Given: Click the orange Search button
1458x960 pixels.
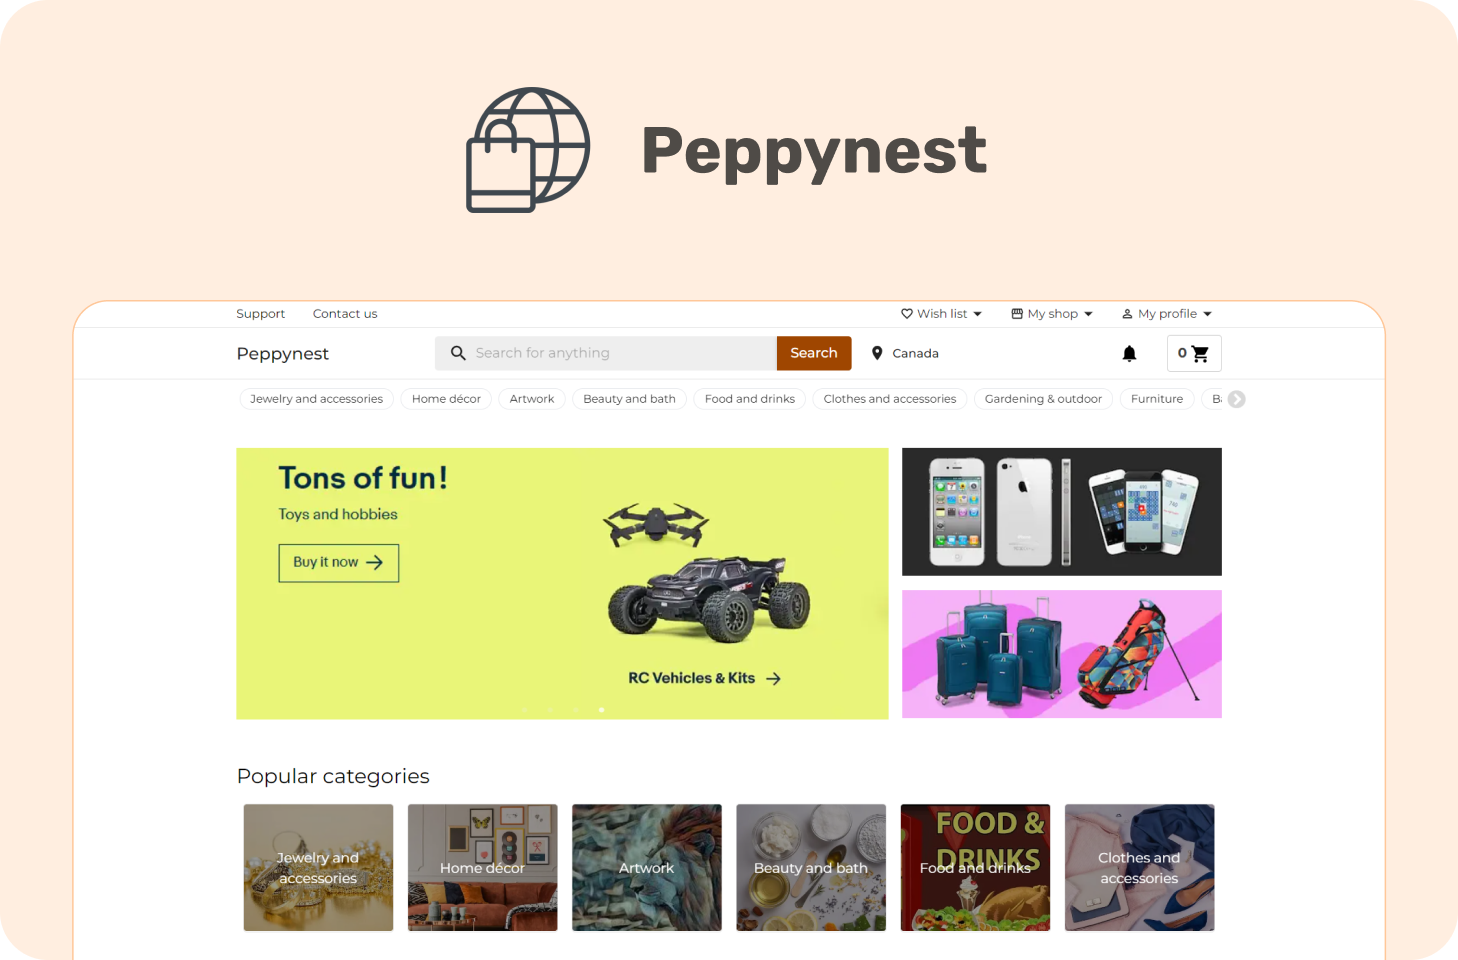Looking at the screenshot, I should (x=814, y=353).
